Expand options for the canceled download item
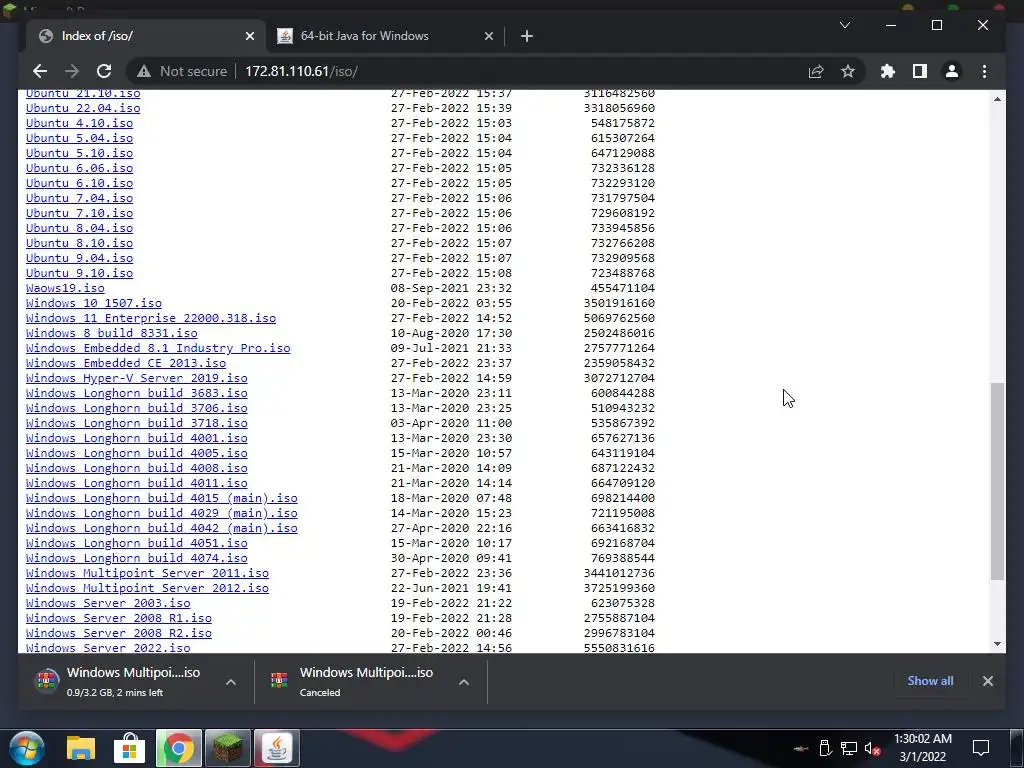The image size is (1024, 768). 464,682
